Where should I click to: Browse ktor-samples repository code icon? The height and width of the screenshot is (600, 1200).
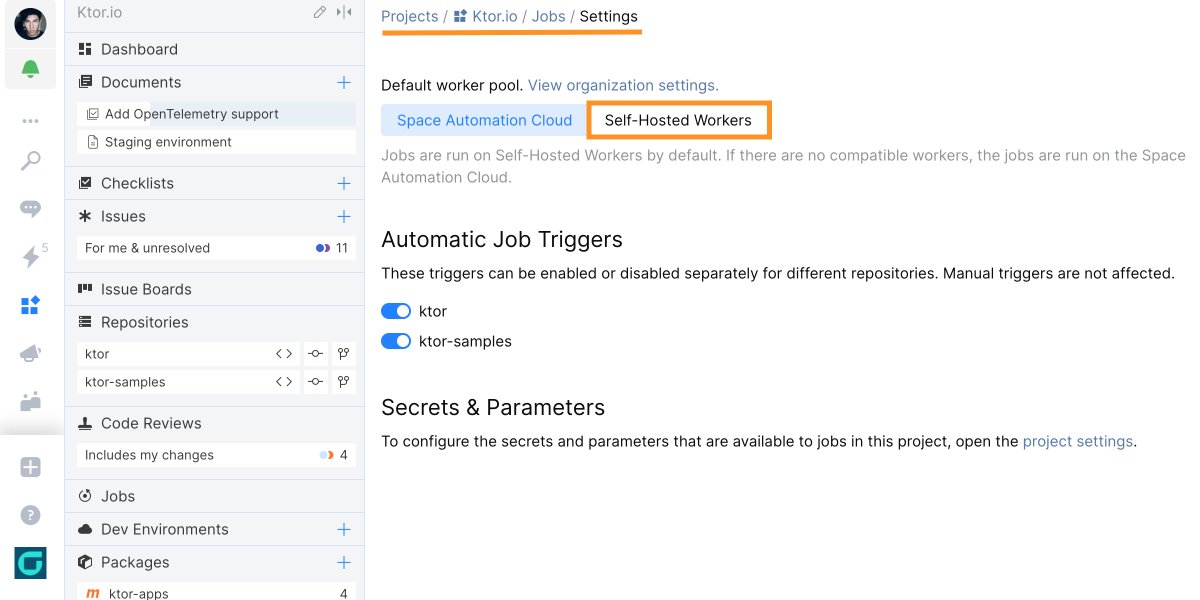(285, 382)
